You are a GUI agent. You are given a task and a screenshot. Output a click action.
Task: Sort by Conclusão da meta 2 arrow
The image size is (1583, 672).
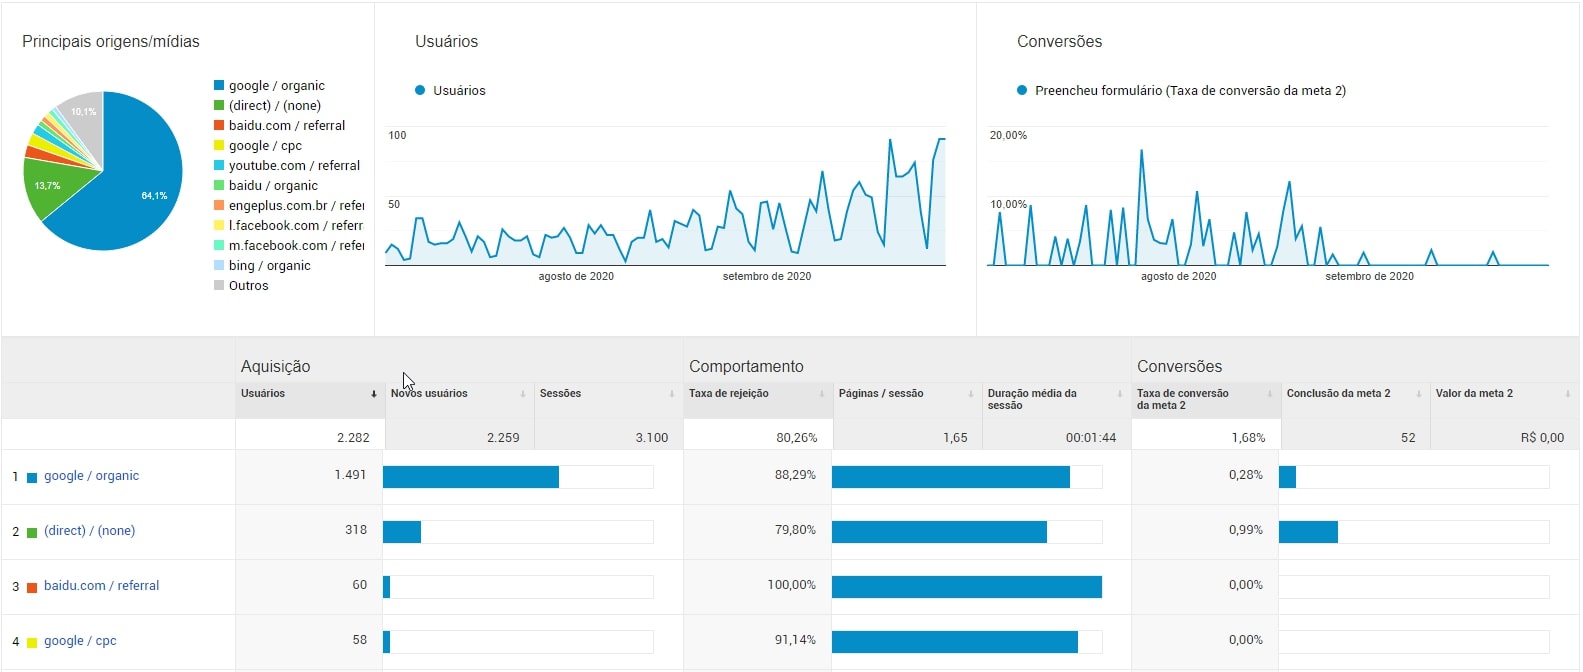click(x=1419, y=394)
